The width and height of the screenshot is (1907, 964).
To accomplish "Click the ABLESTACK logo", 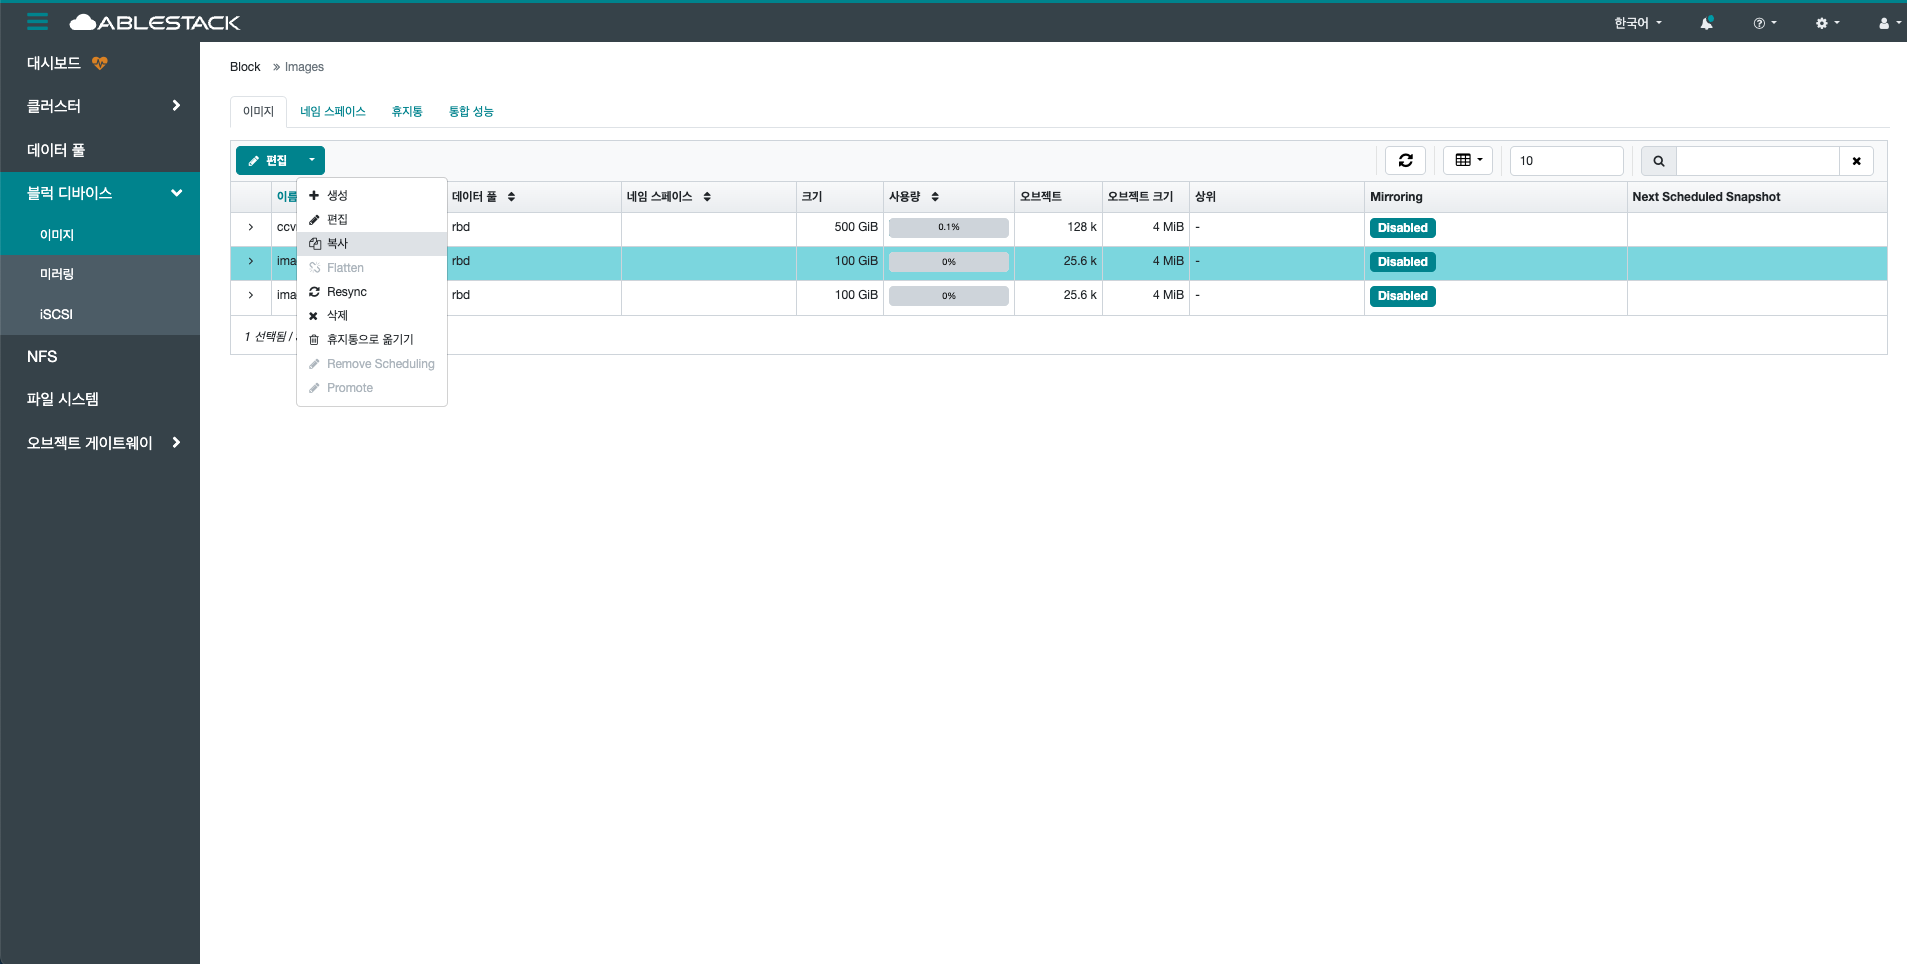I will (153, 22).
